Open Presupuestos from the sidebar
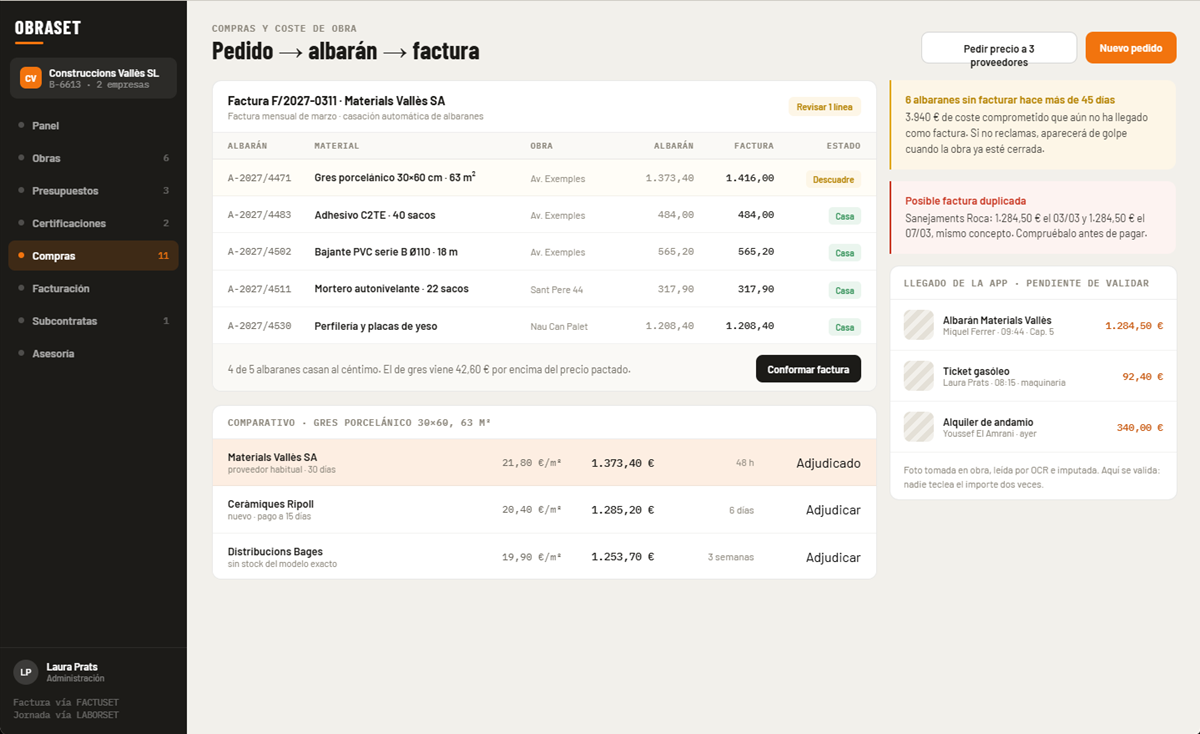 point(93,191)
